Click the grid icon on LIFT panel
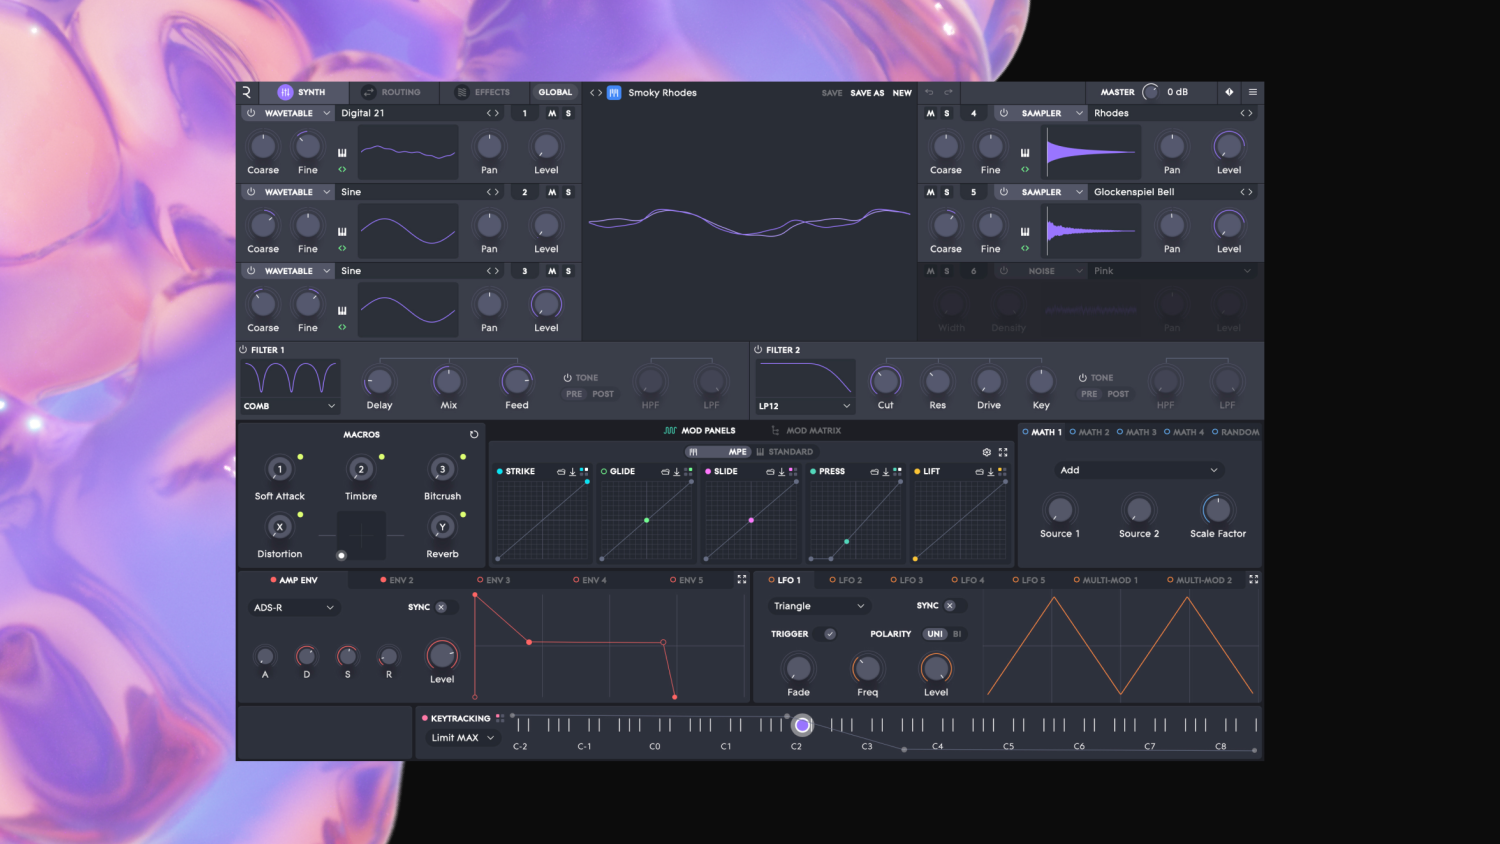This screenshot has height=844, width=1500. (1002, 471)
